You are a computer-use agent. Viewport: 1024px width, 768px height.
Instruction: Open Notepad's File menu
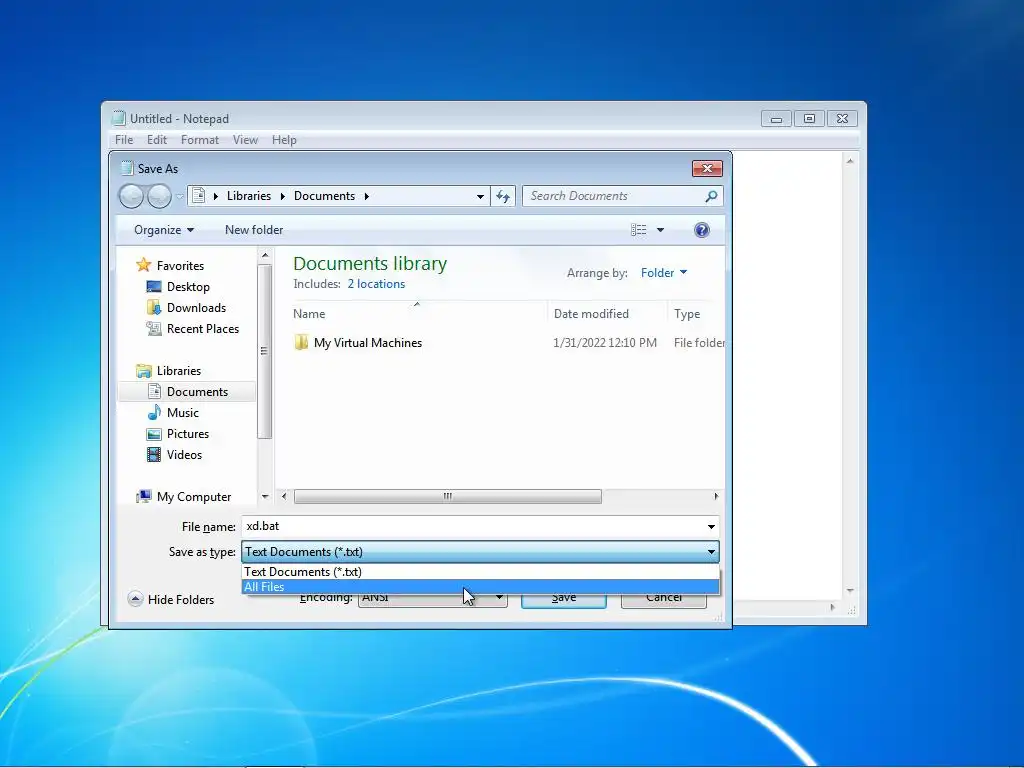[x=124, y=140]
